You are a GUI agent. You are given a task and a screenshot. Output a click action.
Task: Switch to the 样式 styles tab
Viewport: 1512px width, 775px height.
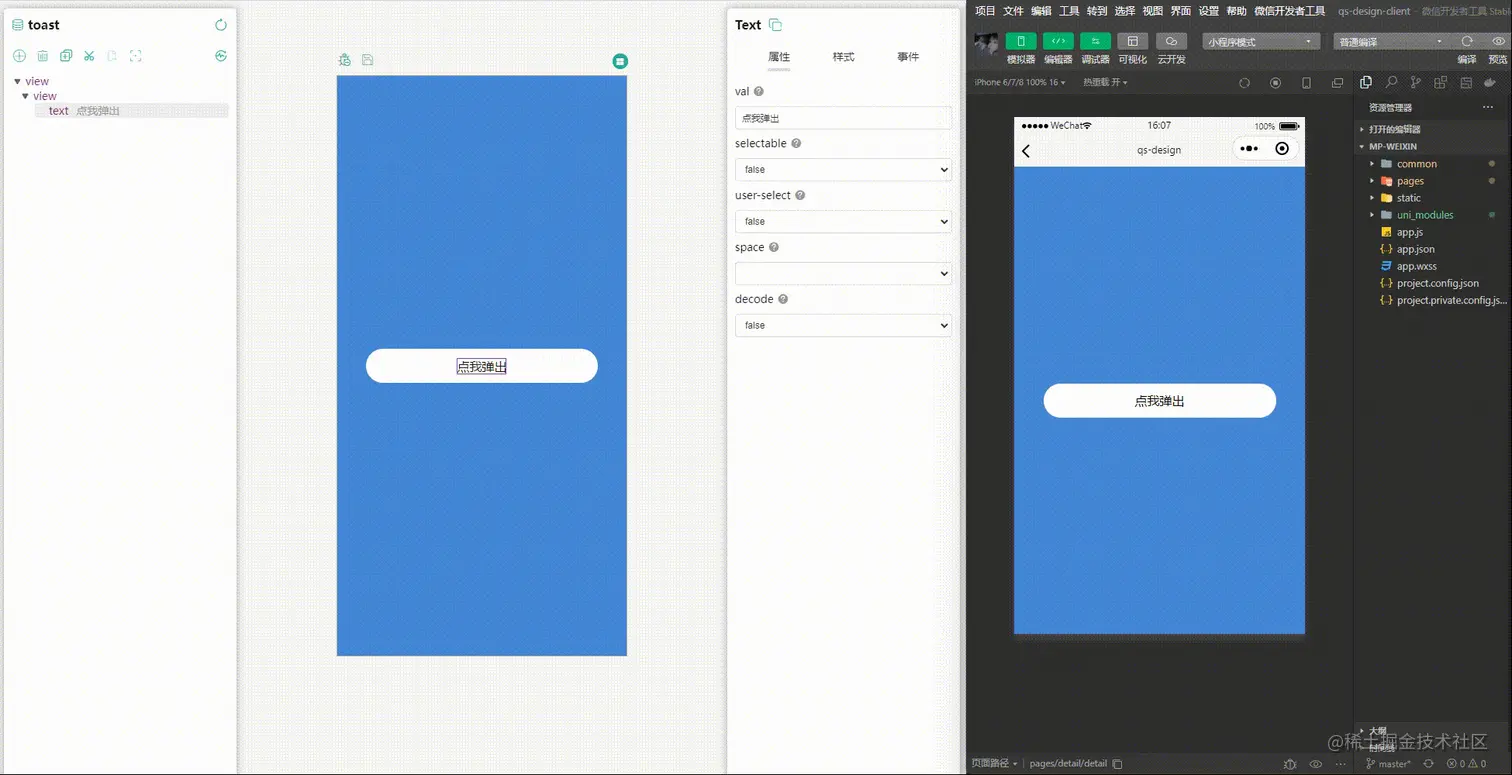point(844,57)
